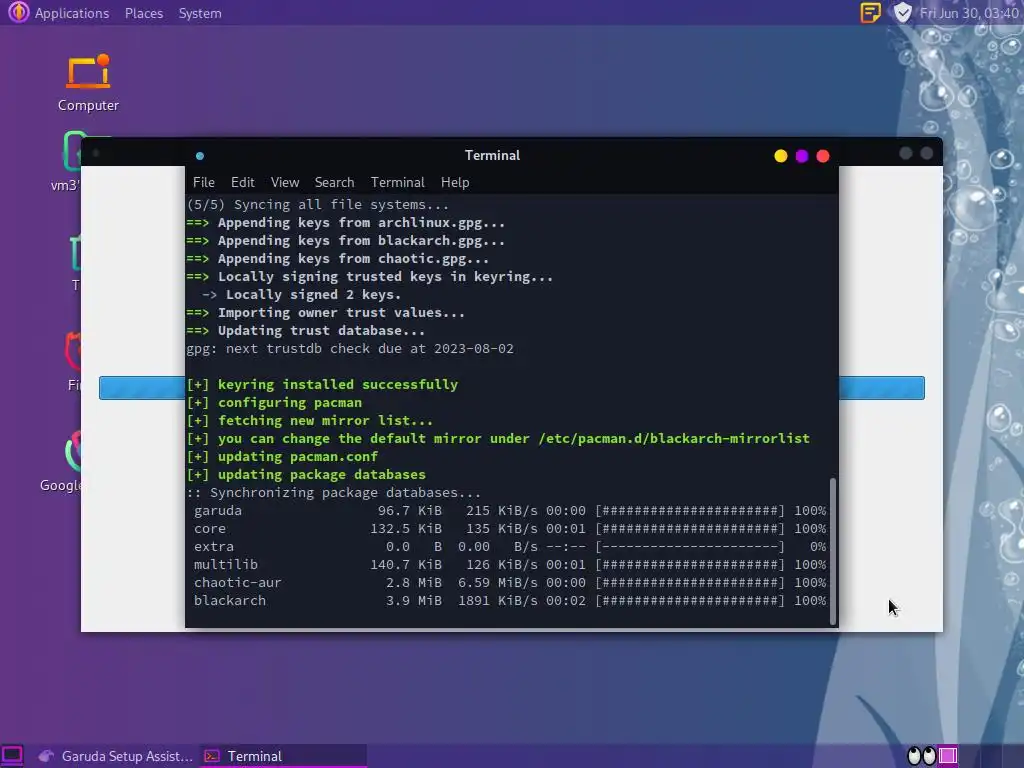Click the right gray dot on background window
The width and height of the screenshot is (1024, 768).
(927, 153)
